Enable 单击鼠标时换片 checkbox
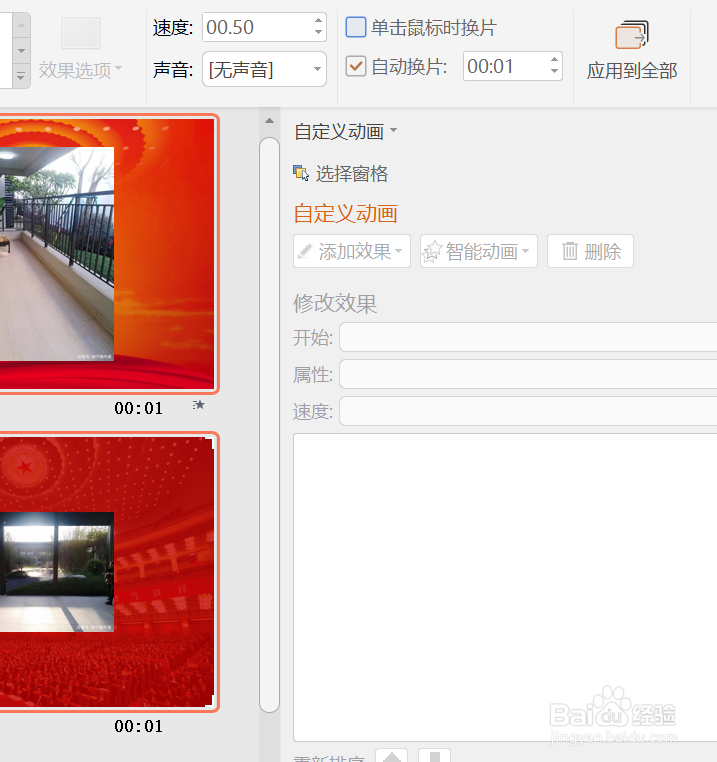 356,27
